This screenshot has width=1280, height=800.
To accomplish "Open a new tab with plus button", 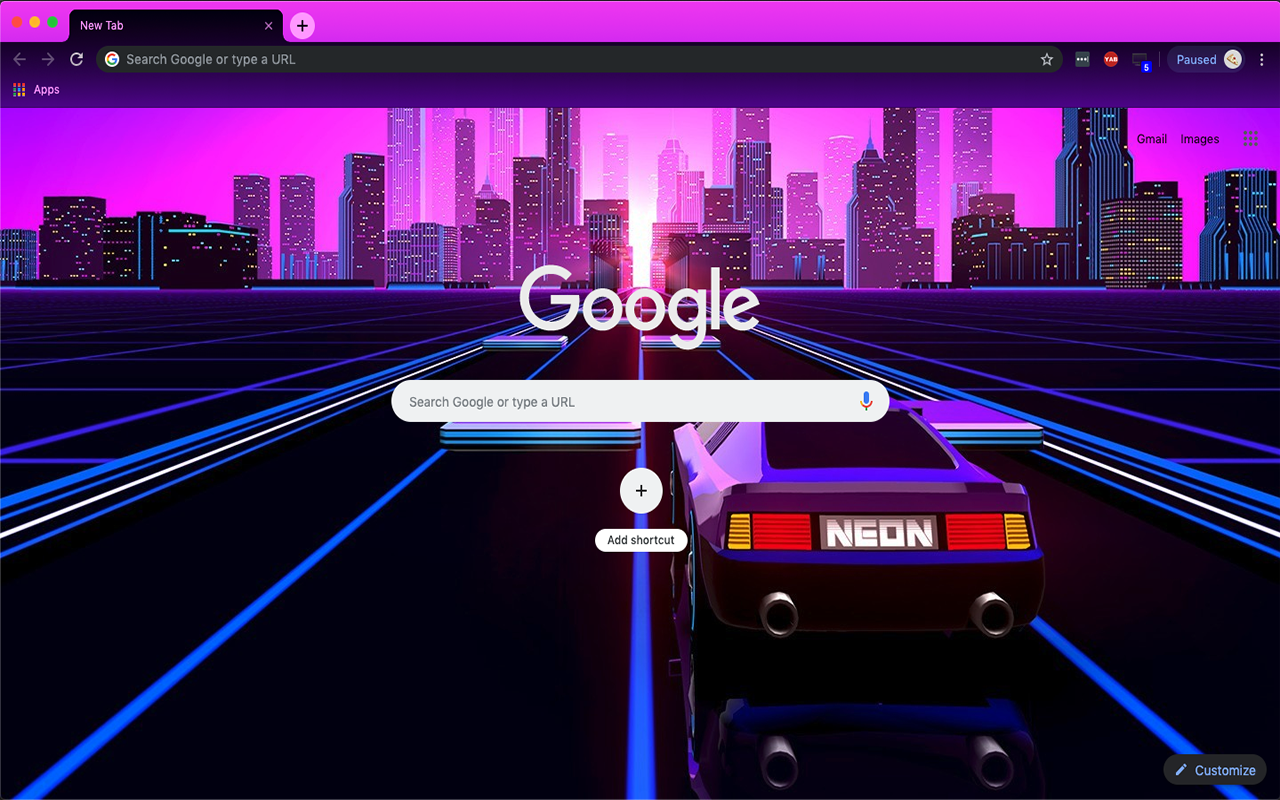I will (302, 26).
